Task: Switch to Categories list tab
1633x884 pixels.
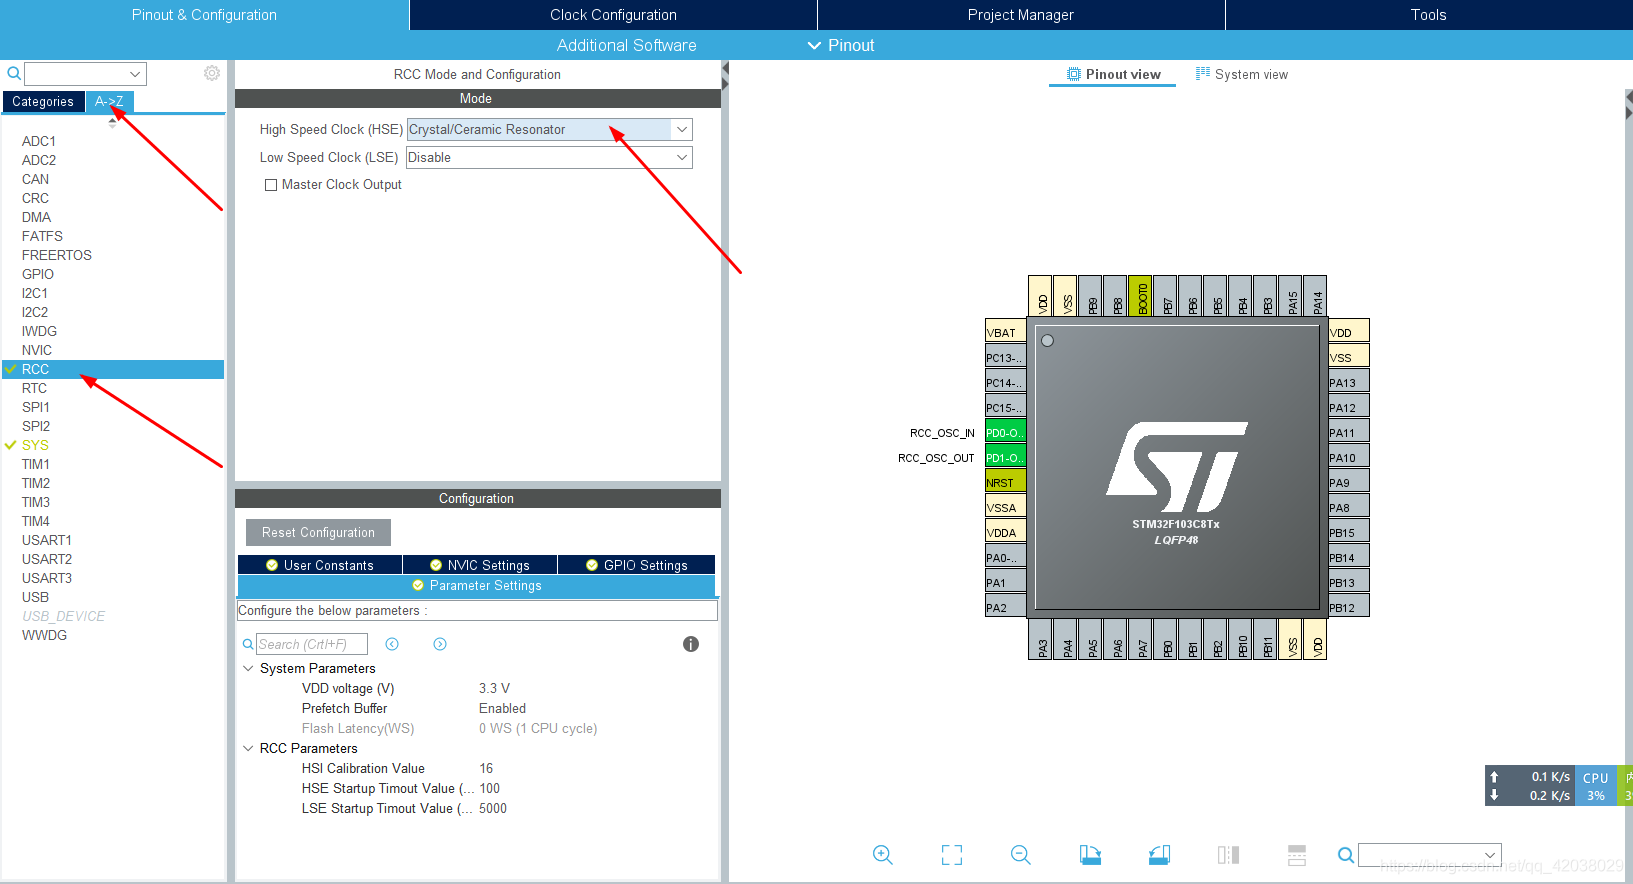Action: pos(43,102)
